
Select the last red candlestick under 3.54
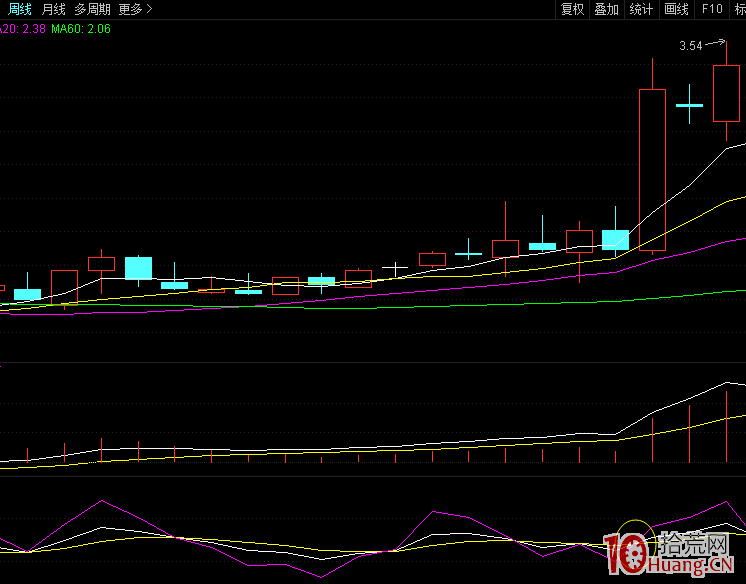[726, 91]
